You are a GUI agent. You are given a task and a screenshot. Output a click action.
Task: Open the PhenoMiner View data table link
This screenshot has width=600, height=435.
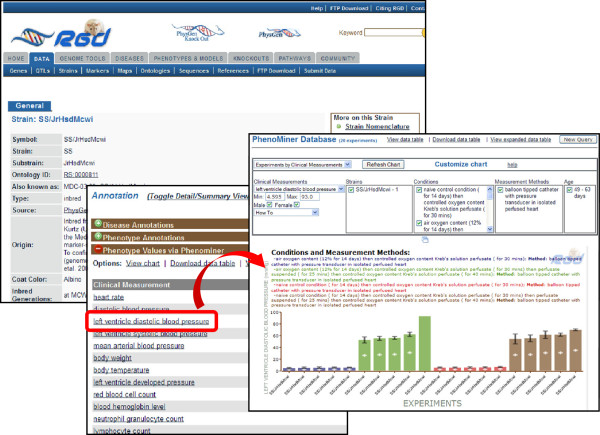click(405, 140)
